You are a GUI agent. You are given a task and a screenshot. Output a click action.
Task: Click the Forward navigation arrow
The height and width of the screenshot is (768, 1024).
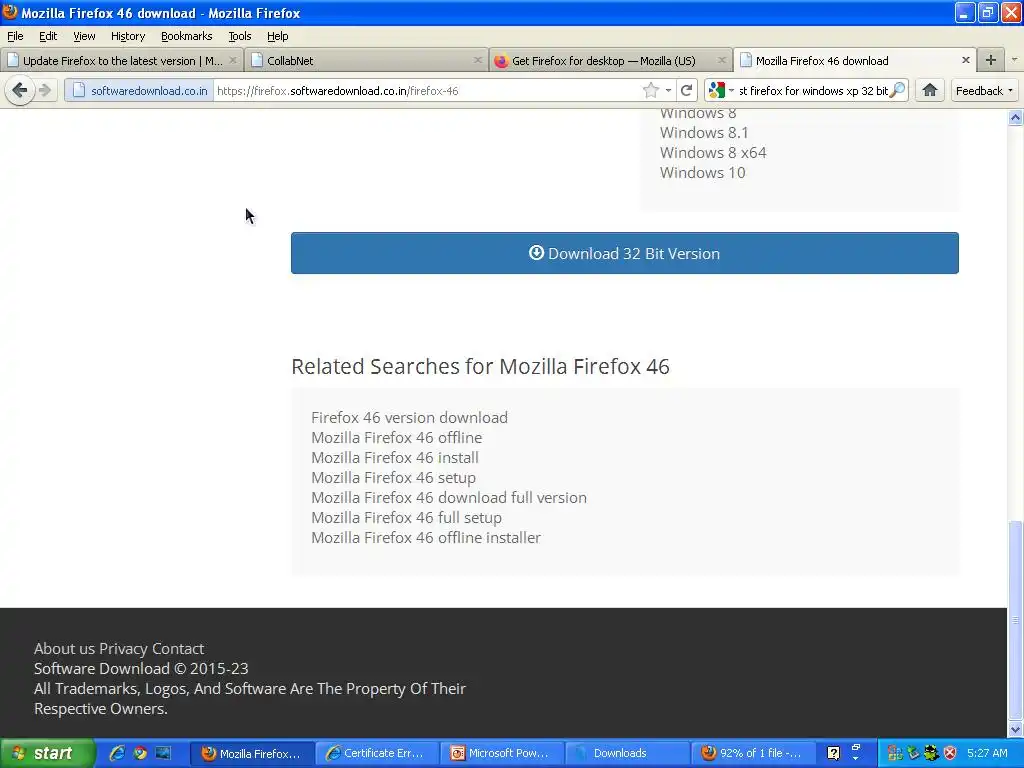click(45, 90)
